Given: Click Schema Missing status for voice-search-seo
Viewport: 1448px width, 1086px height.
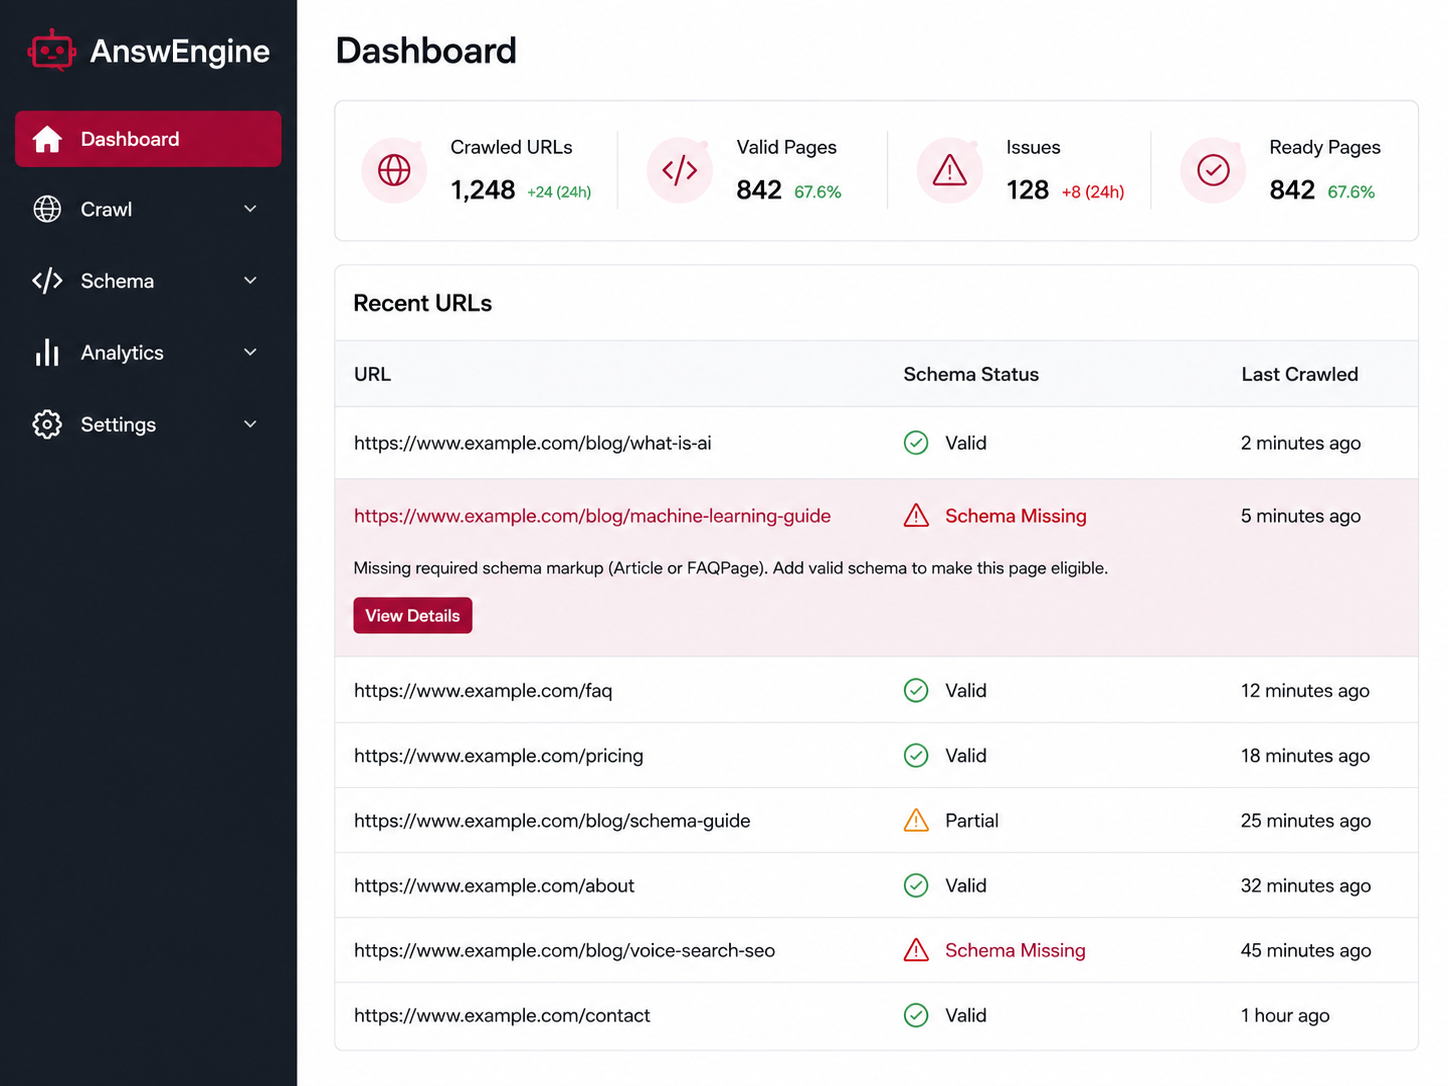Looking at the screenshot, I should [1015, 951].
